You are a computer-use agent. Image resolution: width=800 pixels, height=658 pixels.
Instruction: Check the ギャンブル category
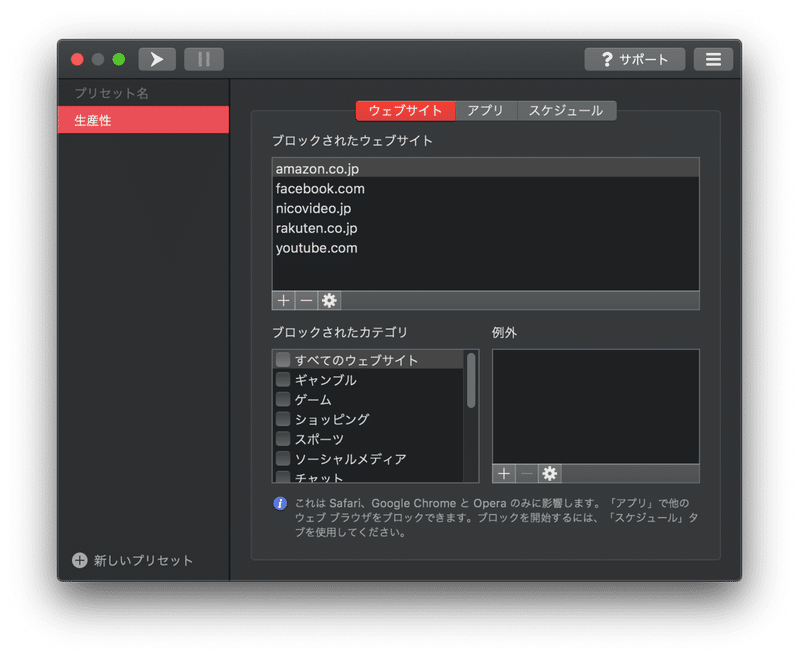(x=283, y=379)
